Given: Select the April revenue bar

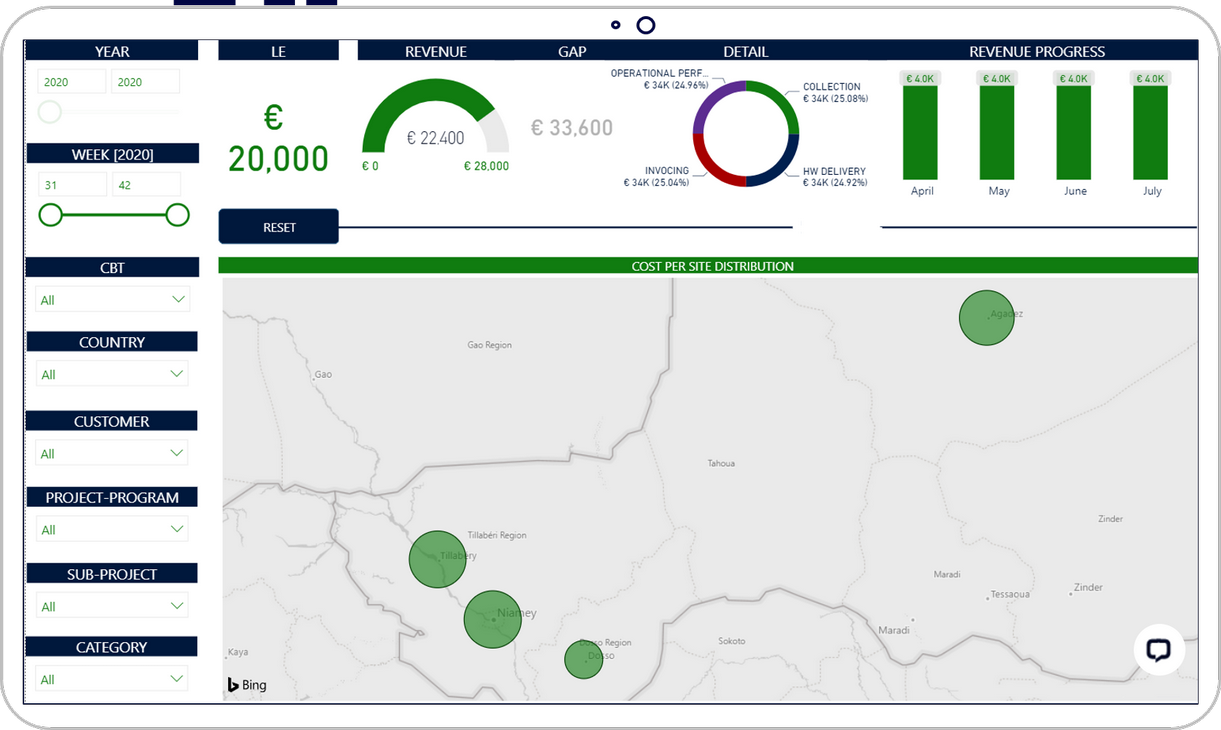Looking at the screenshot, I should coord(920,132).
